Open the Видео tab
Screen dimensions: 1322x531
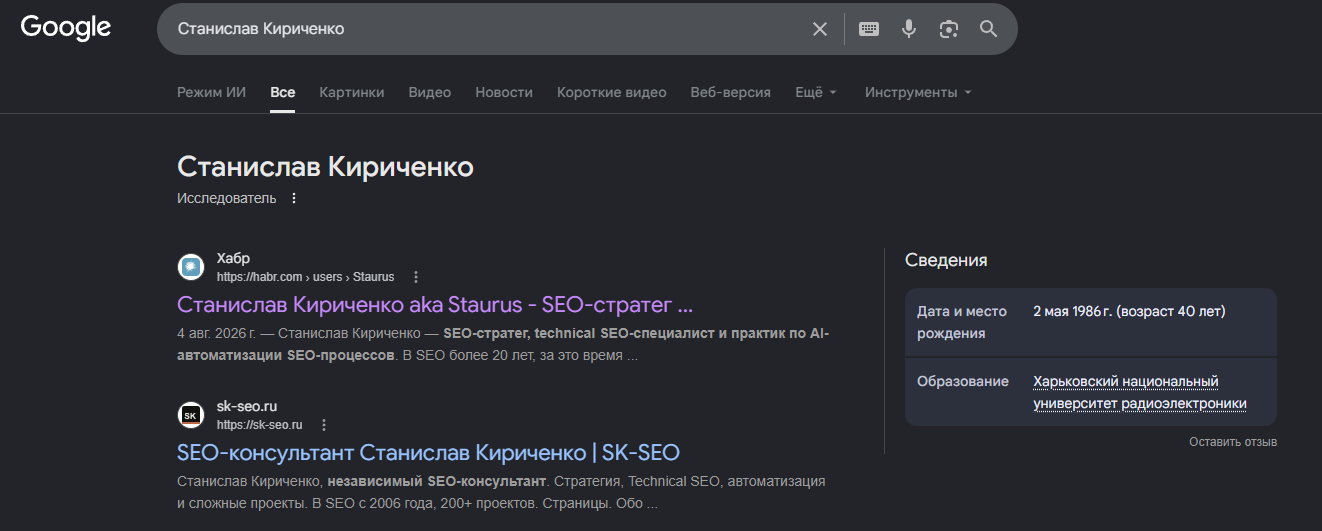pos(430,92)
